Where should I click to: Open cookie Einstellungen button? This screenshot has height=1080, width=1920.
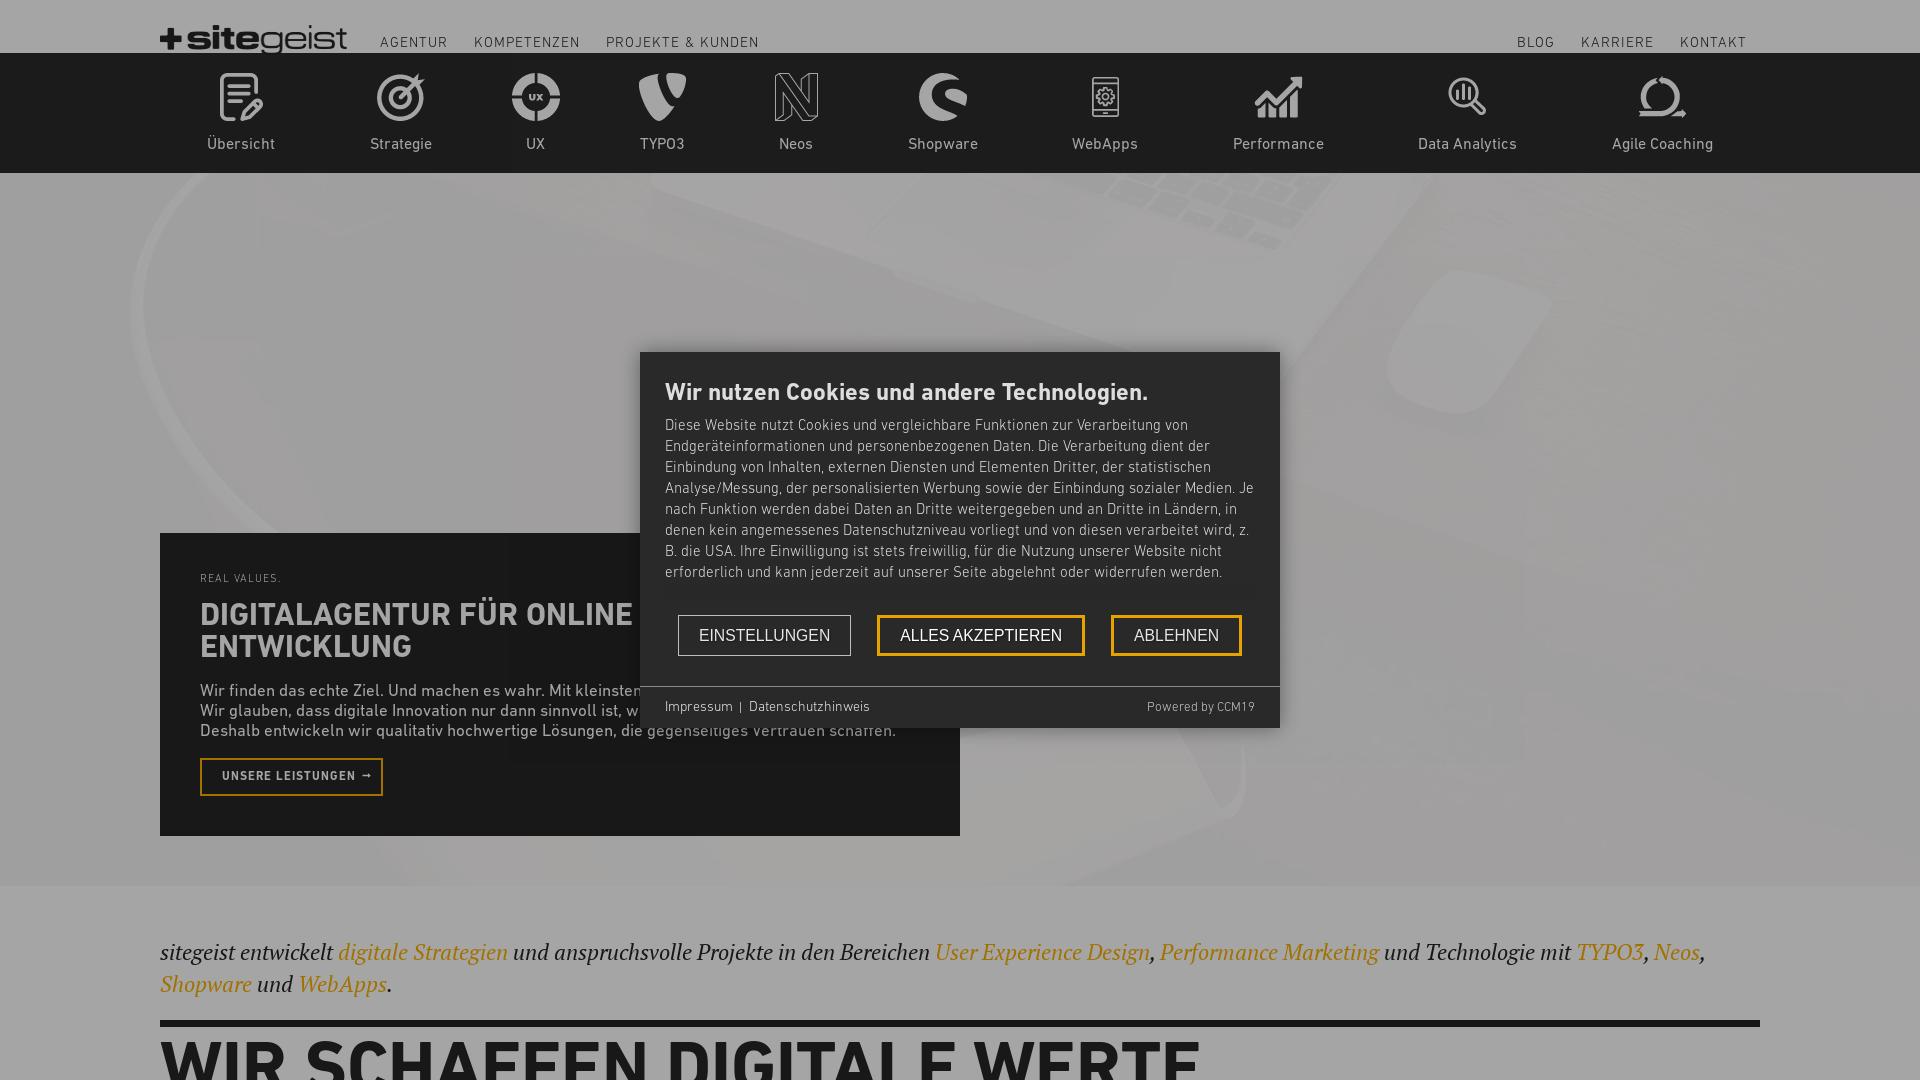tap(764, 636)
